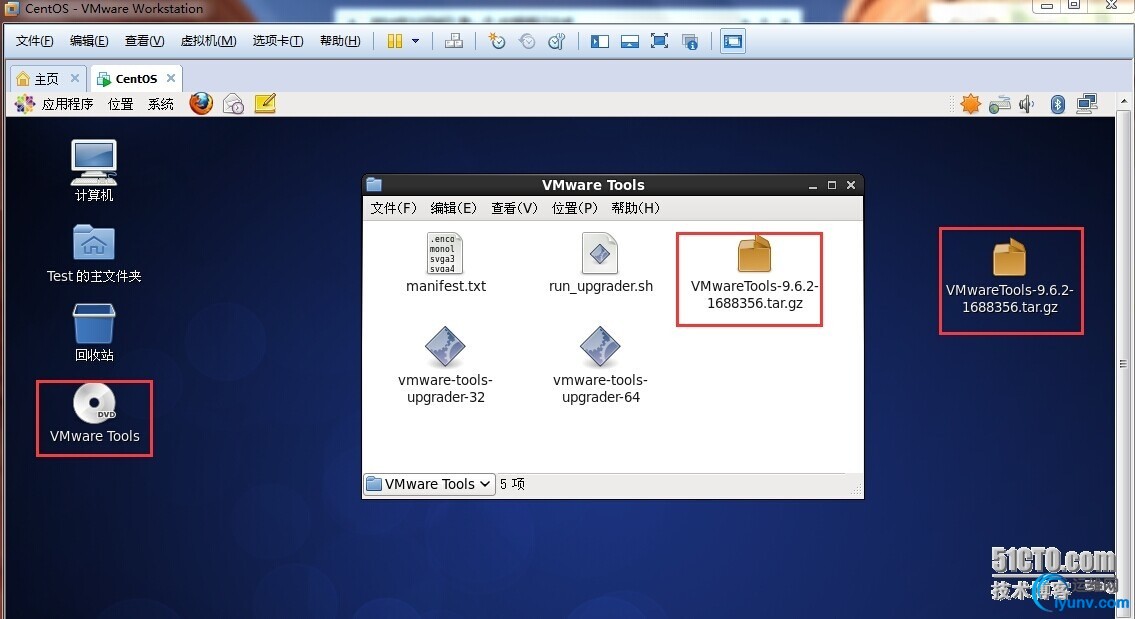
Task: Open 文件(F) menu in the VMware Tools window
Action: click(x=394, y=209)
